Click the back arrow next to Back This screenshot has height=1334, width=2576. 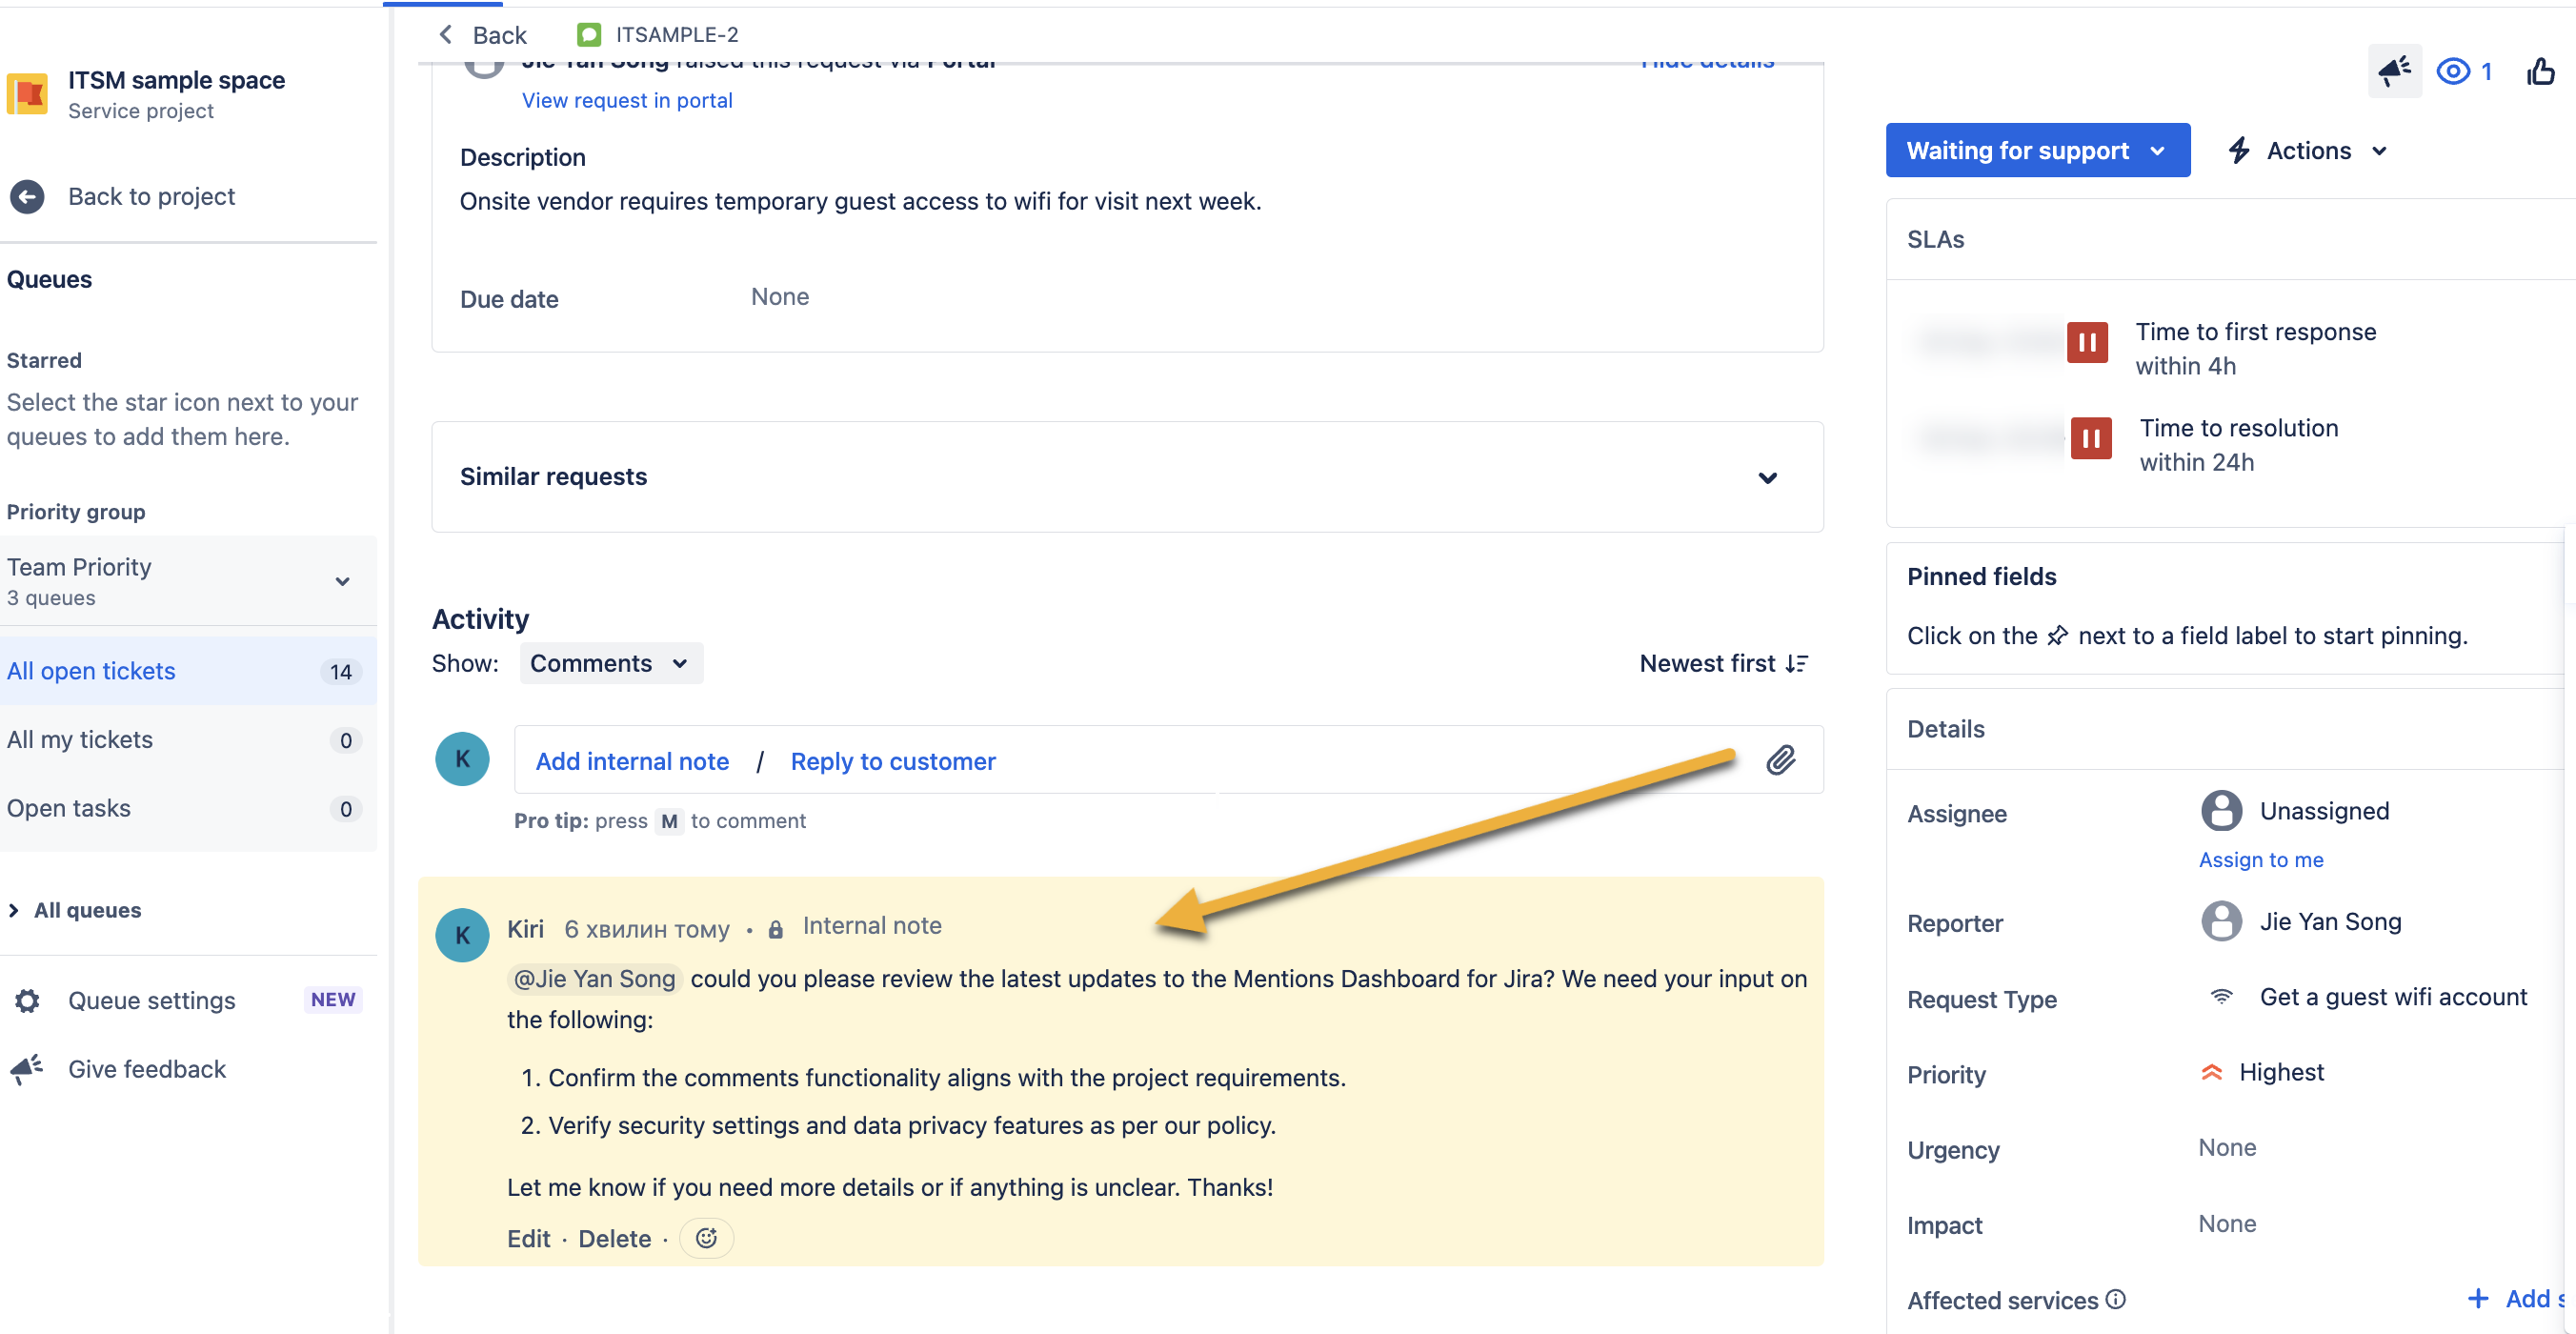coord(446,34)
